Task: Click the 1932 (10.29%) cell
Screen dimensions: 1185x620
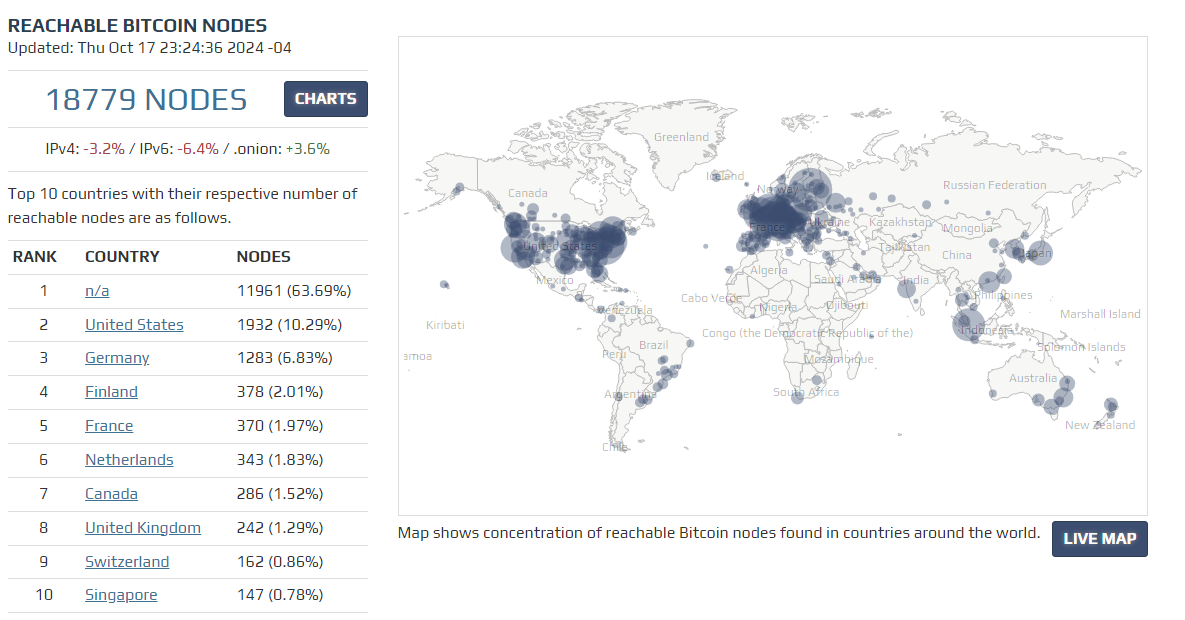Action: tap(289, 325)
